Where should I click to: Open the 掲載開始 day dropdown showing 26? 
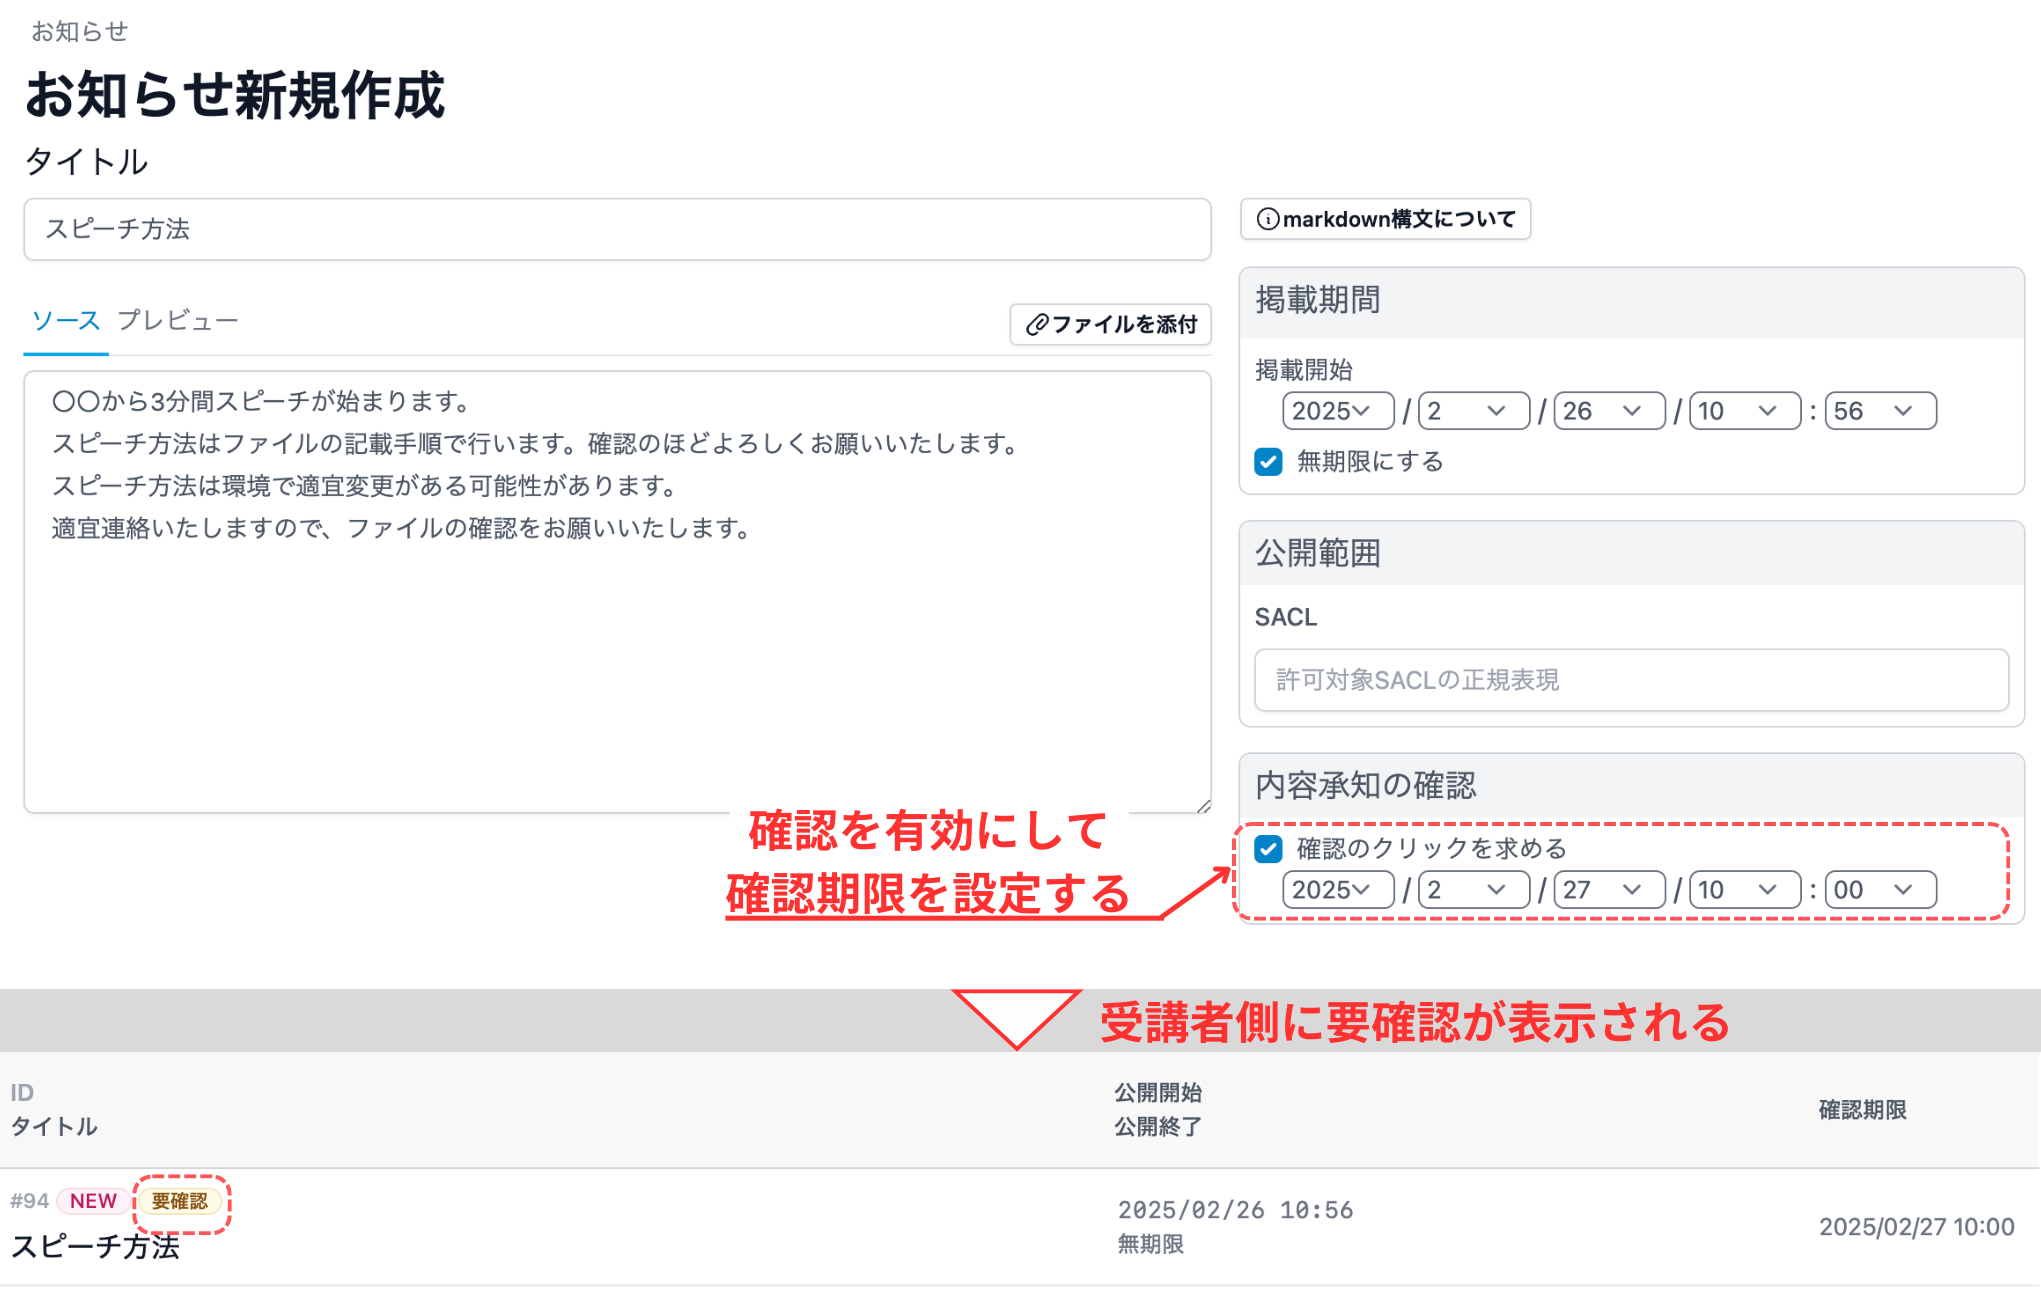click(x=1607, y=410)
